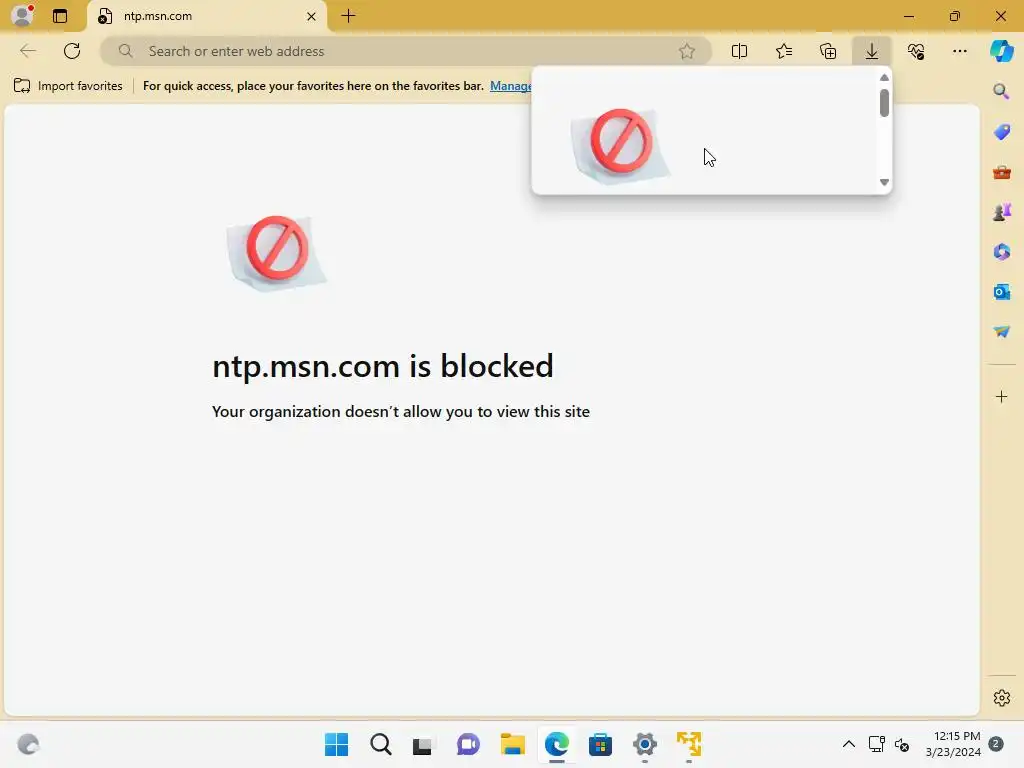Open sidebar Tools briefcase icon

(1001, 172)
